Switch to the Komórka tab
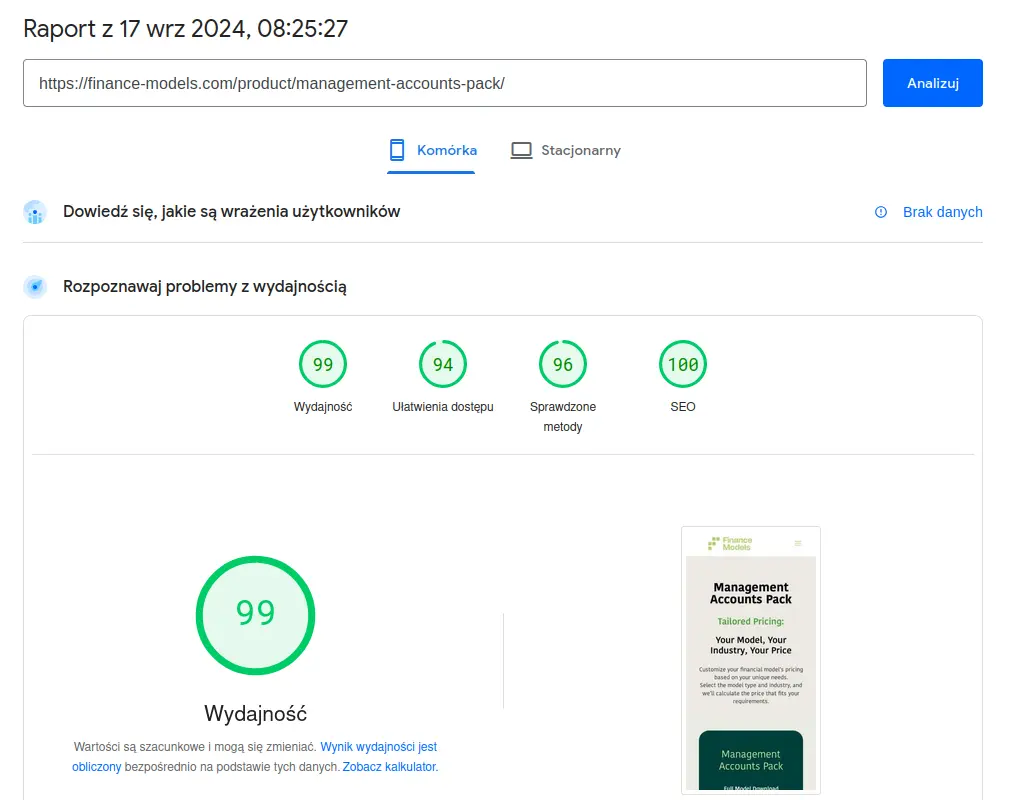 (x=432, y=150)
